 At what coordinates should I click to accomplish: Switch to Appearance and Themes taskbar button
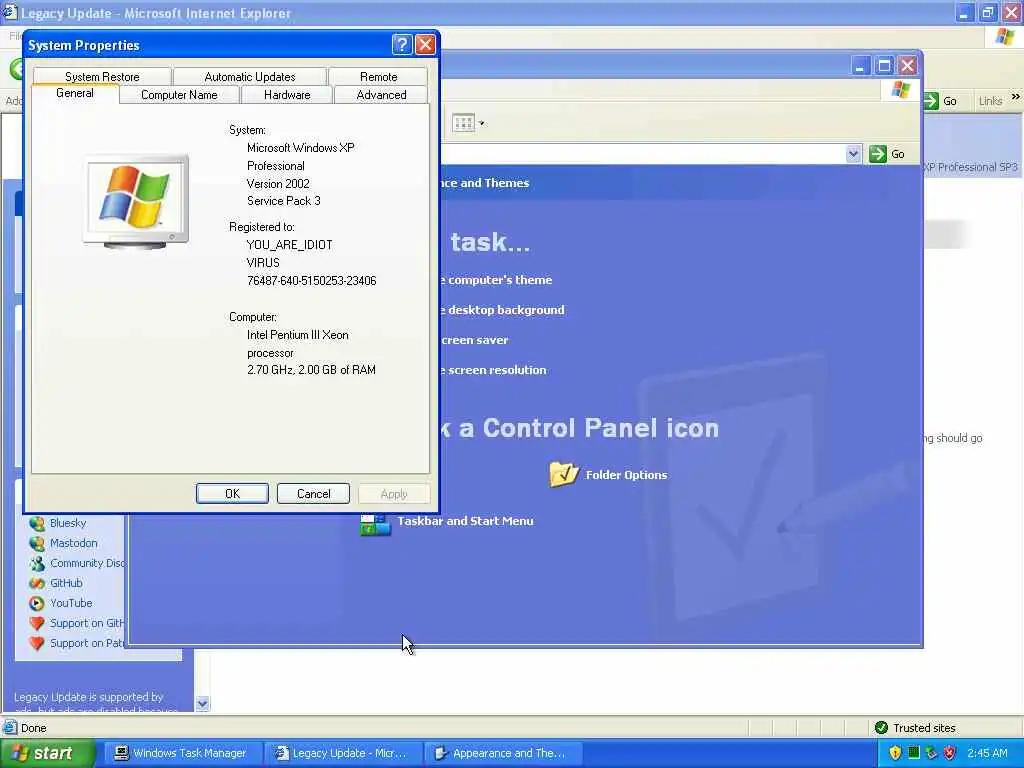coord(502,753)
